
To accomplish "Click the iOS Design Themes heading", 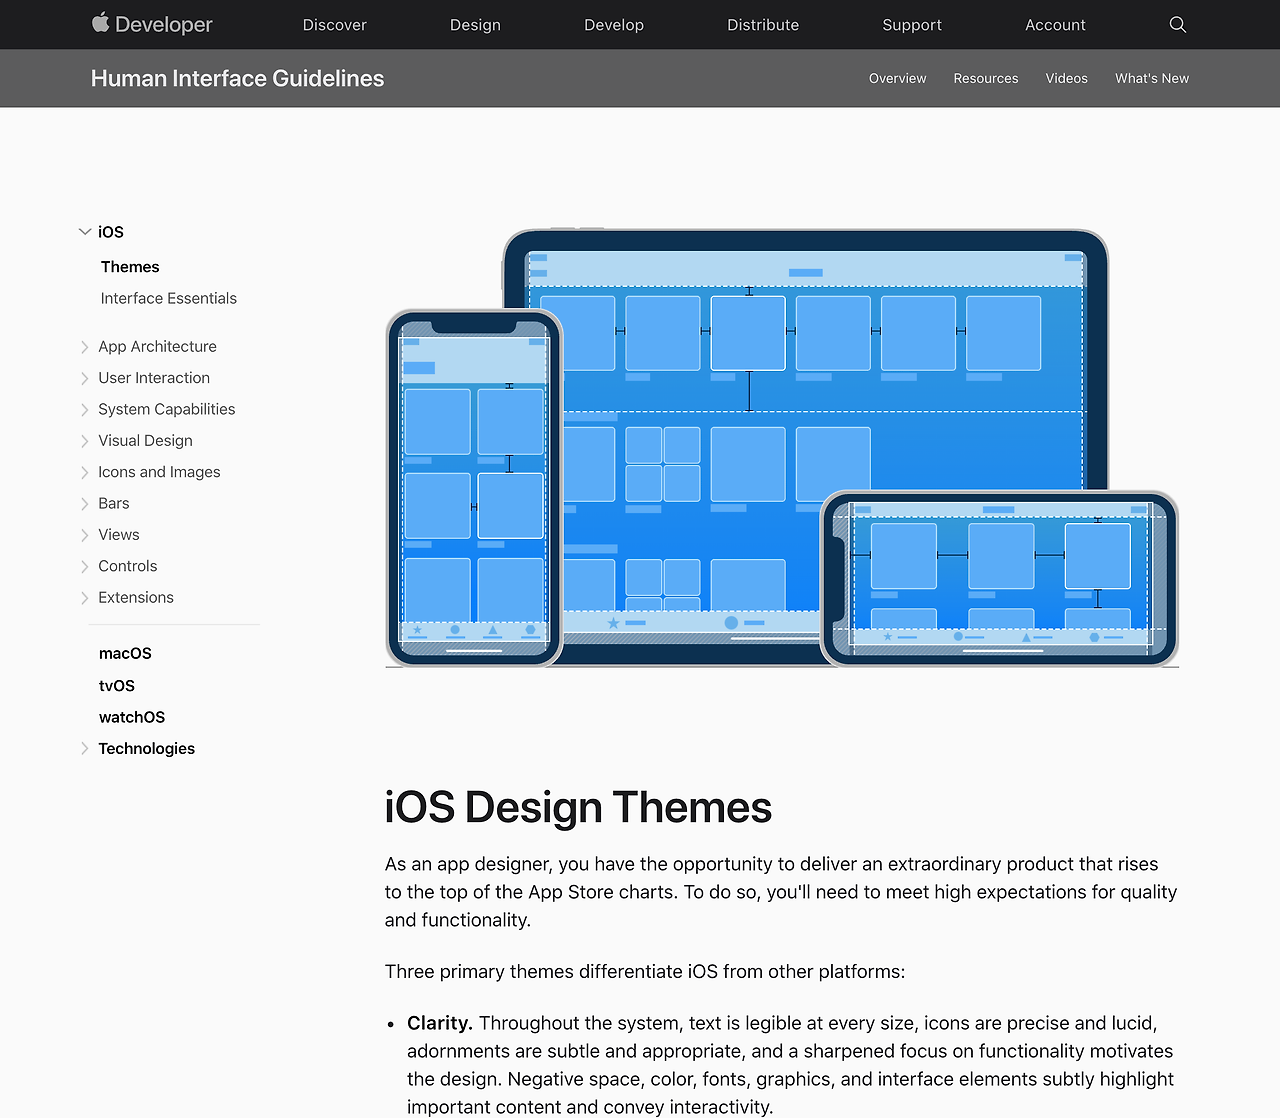I will pos(578,807).
